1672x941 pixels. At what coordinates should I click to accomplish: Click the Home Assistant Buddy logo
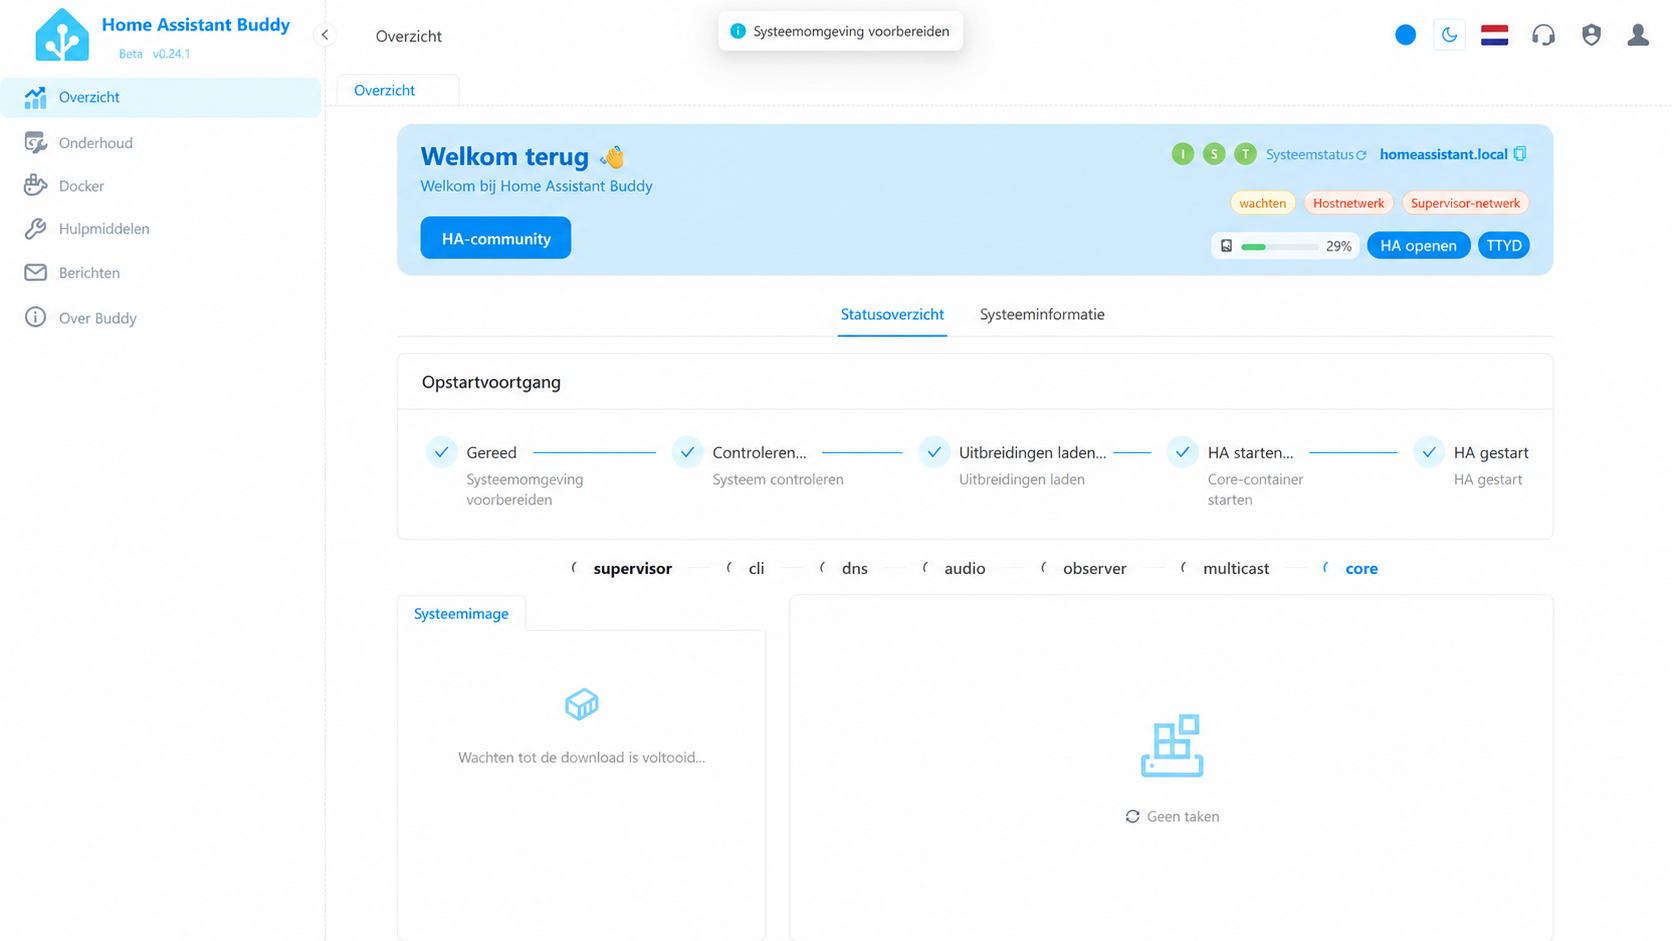coord(62,36)
